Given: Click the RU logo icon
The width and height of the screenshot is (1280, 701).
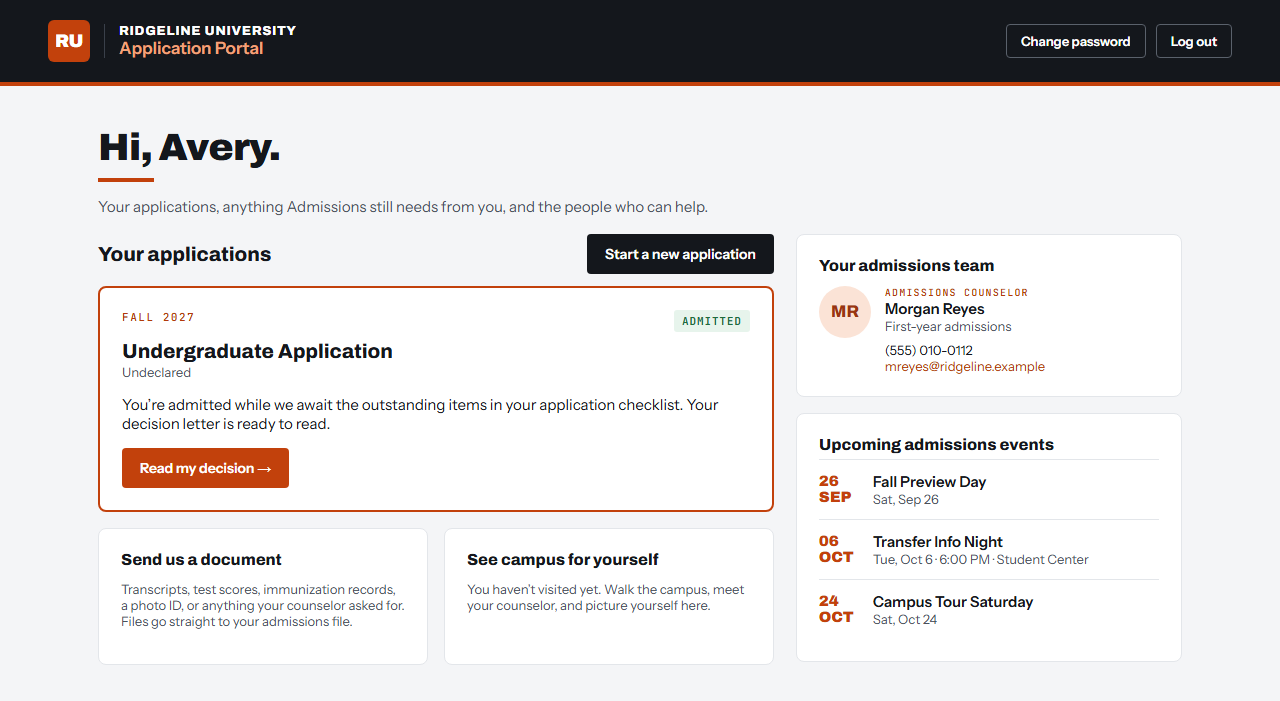Looking at the screenshot, I should tap(69, 41).
